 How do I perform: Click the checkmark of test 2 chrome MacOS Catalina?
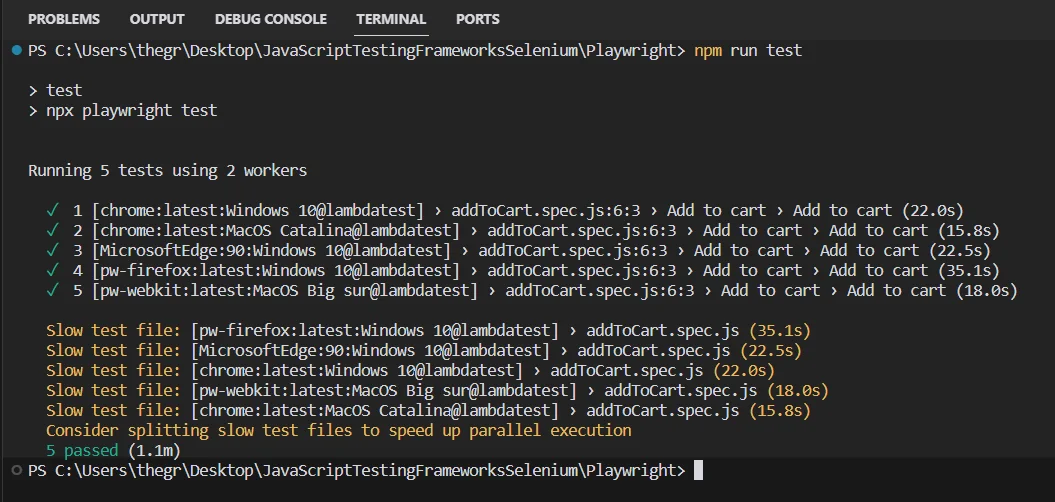(x=52, y=231)
